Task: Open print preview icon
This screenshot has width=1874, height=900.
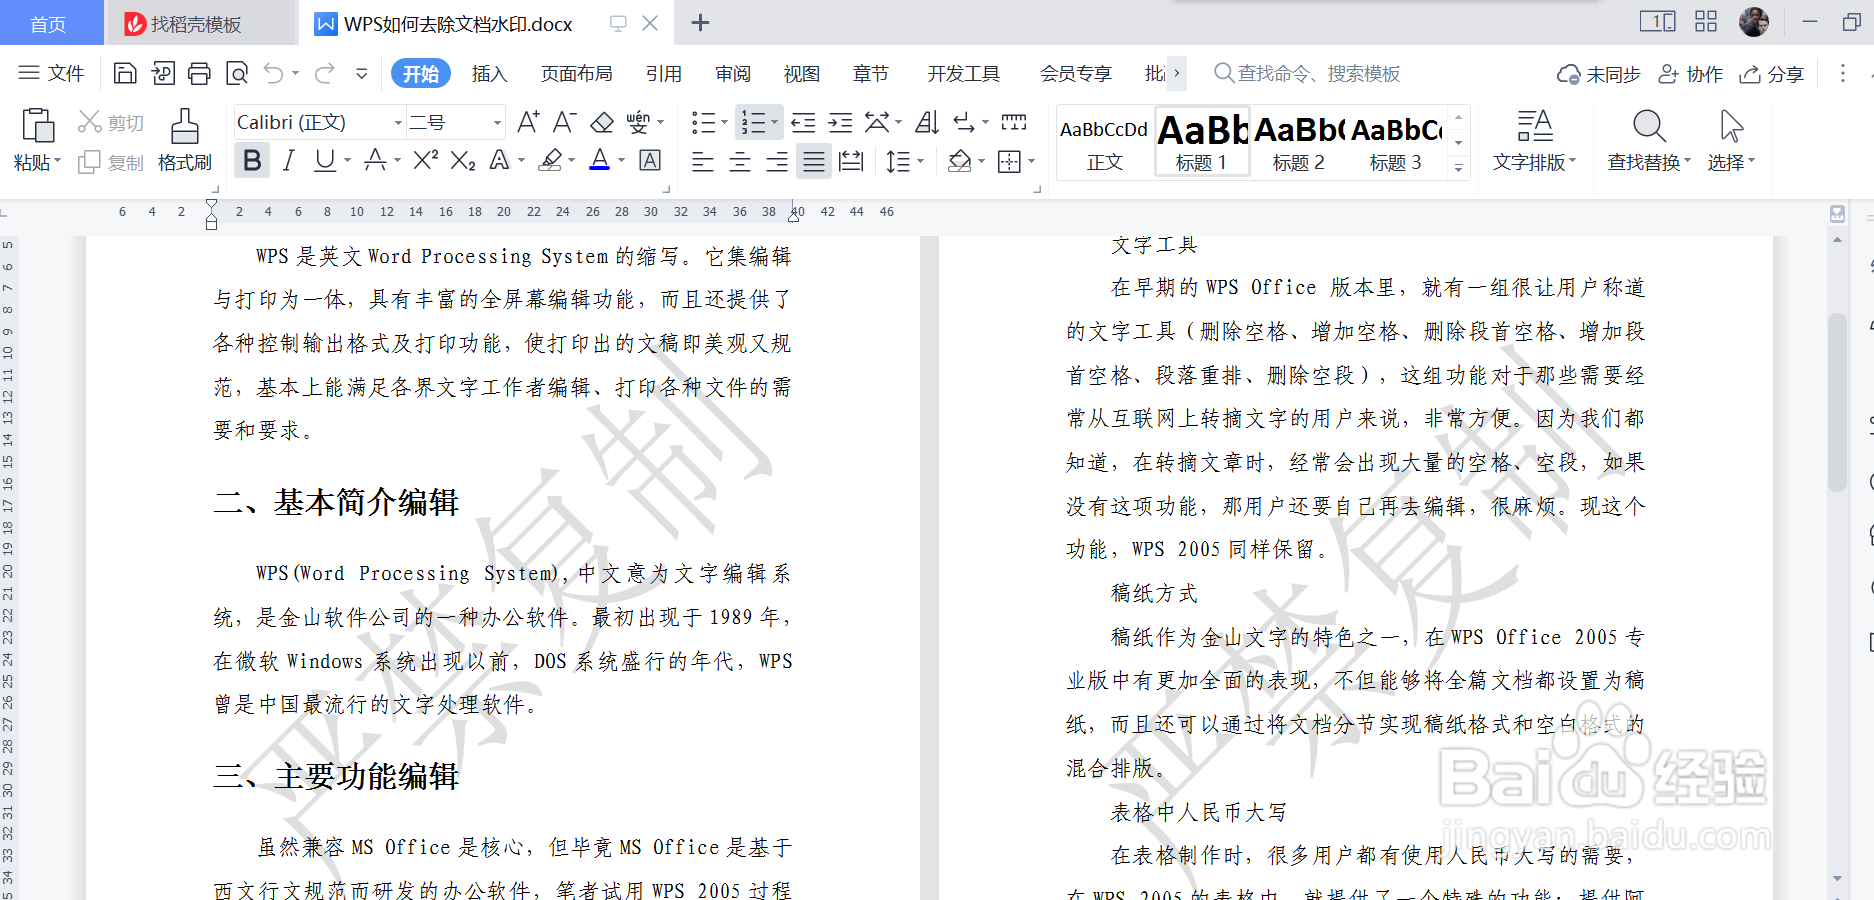Action: click(237, 73)
